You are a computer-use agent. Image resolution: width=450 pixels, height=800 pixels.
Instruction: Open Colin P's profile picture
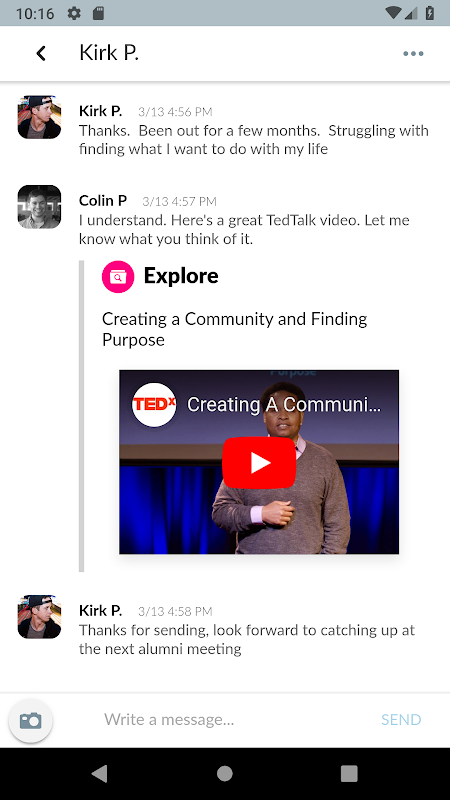pos(39,207)
